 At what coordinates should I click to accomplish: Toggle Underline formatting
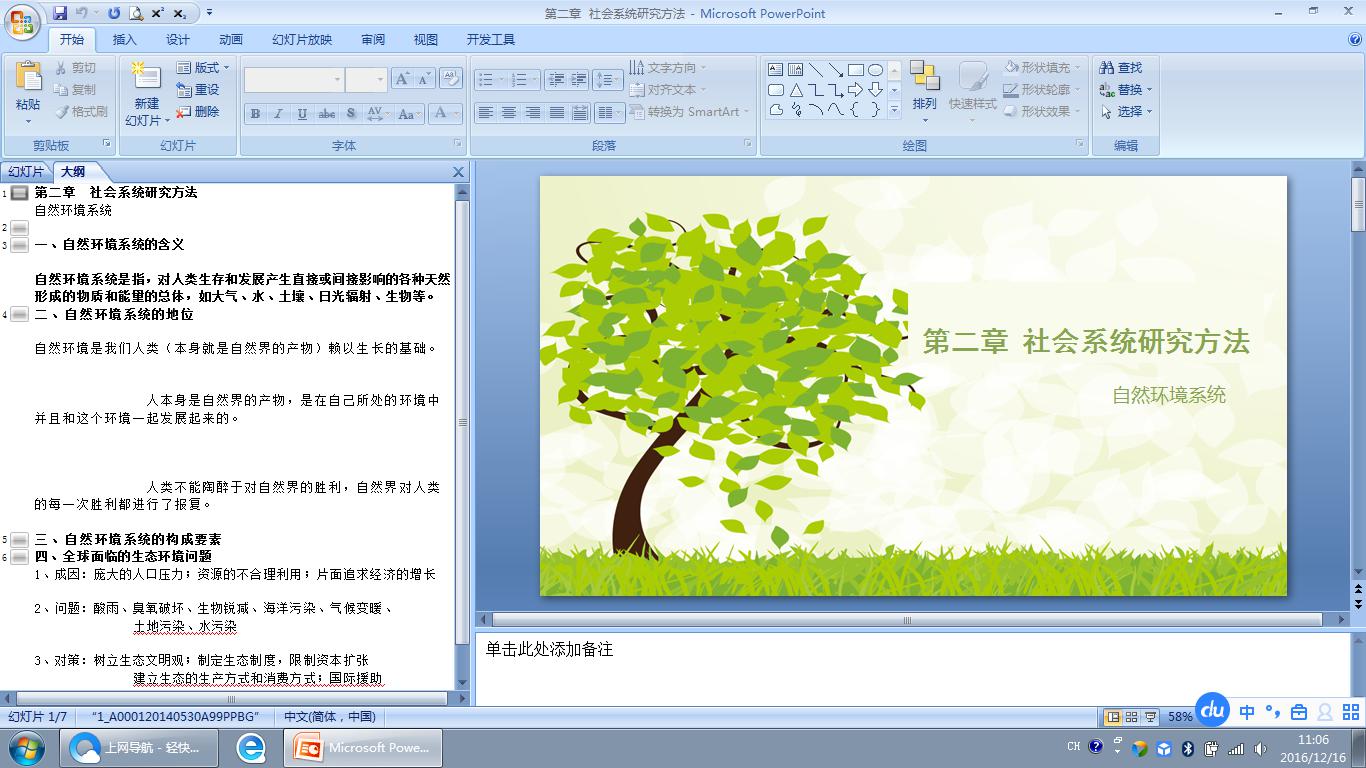302,114
